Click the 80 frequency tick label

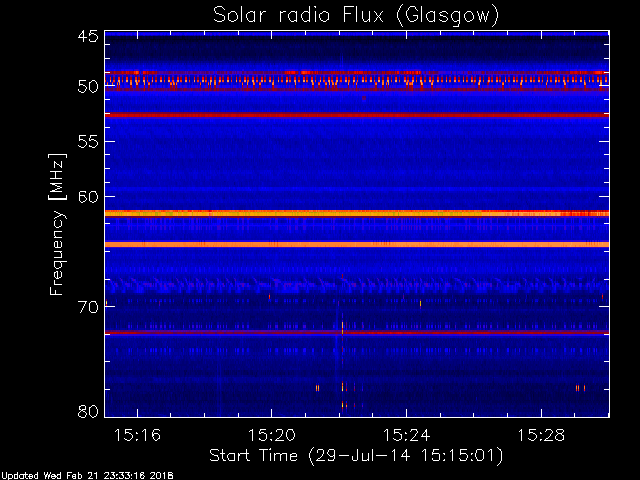point(88,411)
